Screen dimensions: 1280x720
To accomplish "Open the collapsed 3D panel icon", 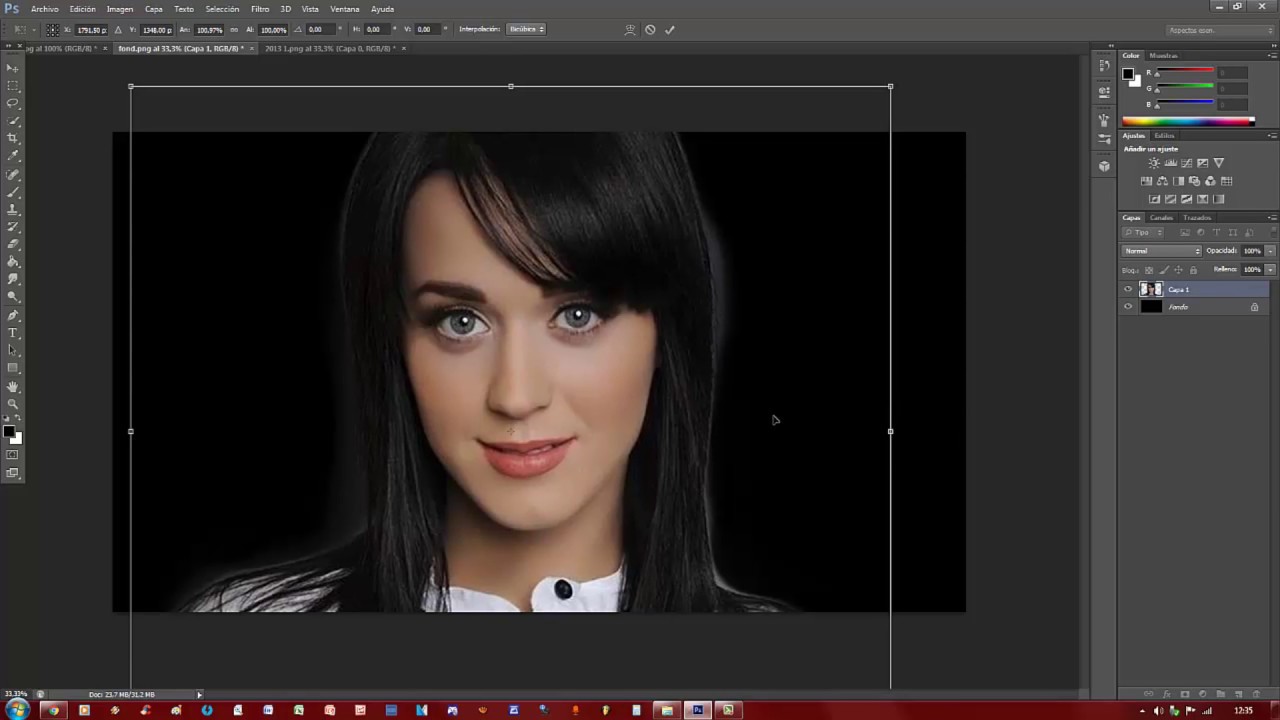I will (1104, 166).
